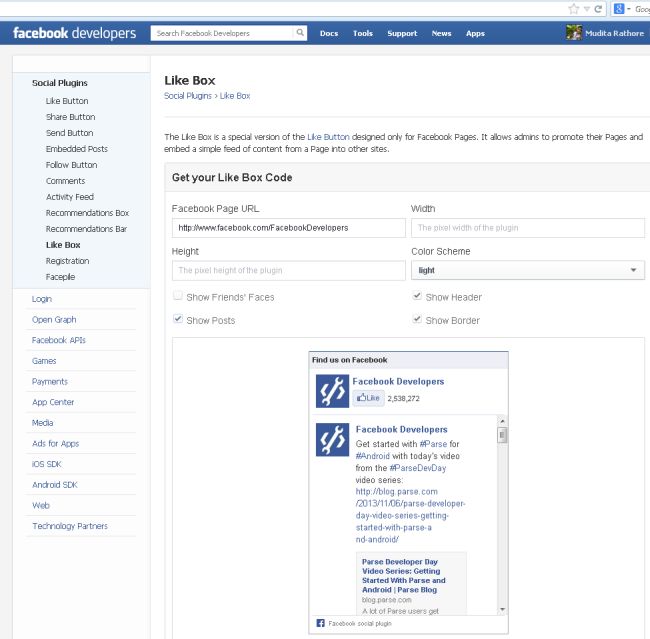Click the Height input field

pyautogui.click(x=289, y=270)
